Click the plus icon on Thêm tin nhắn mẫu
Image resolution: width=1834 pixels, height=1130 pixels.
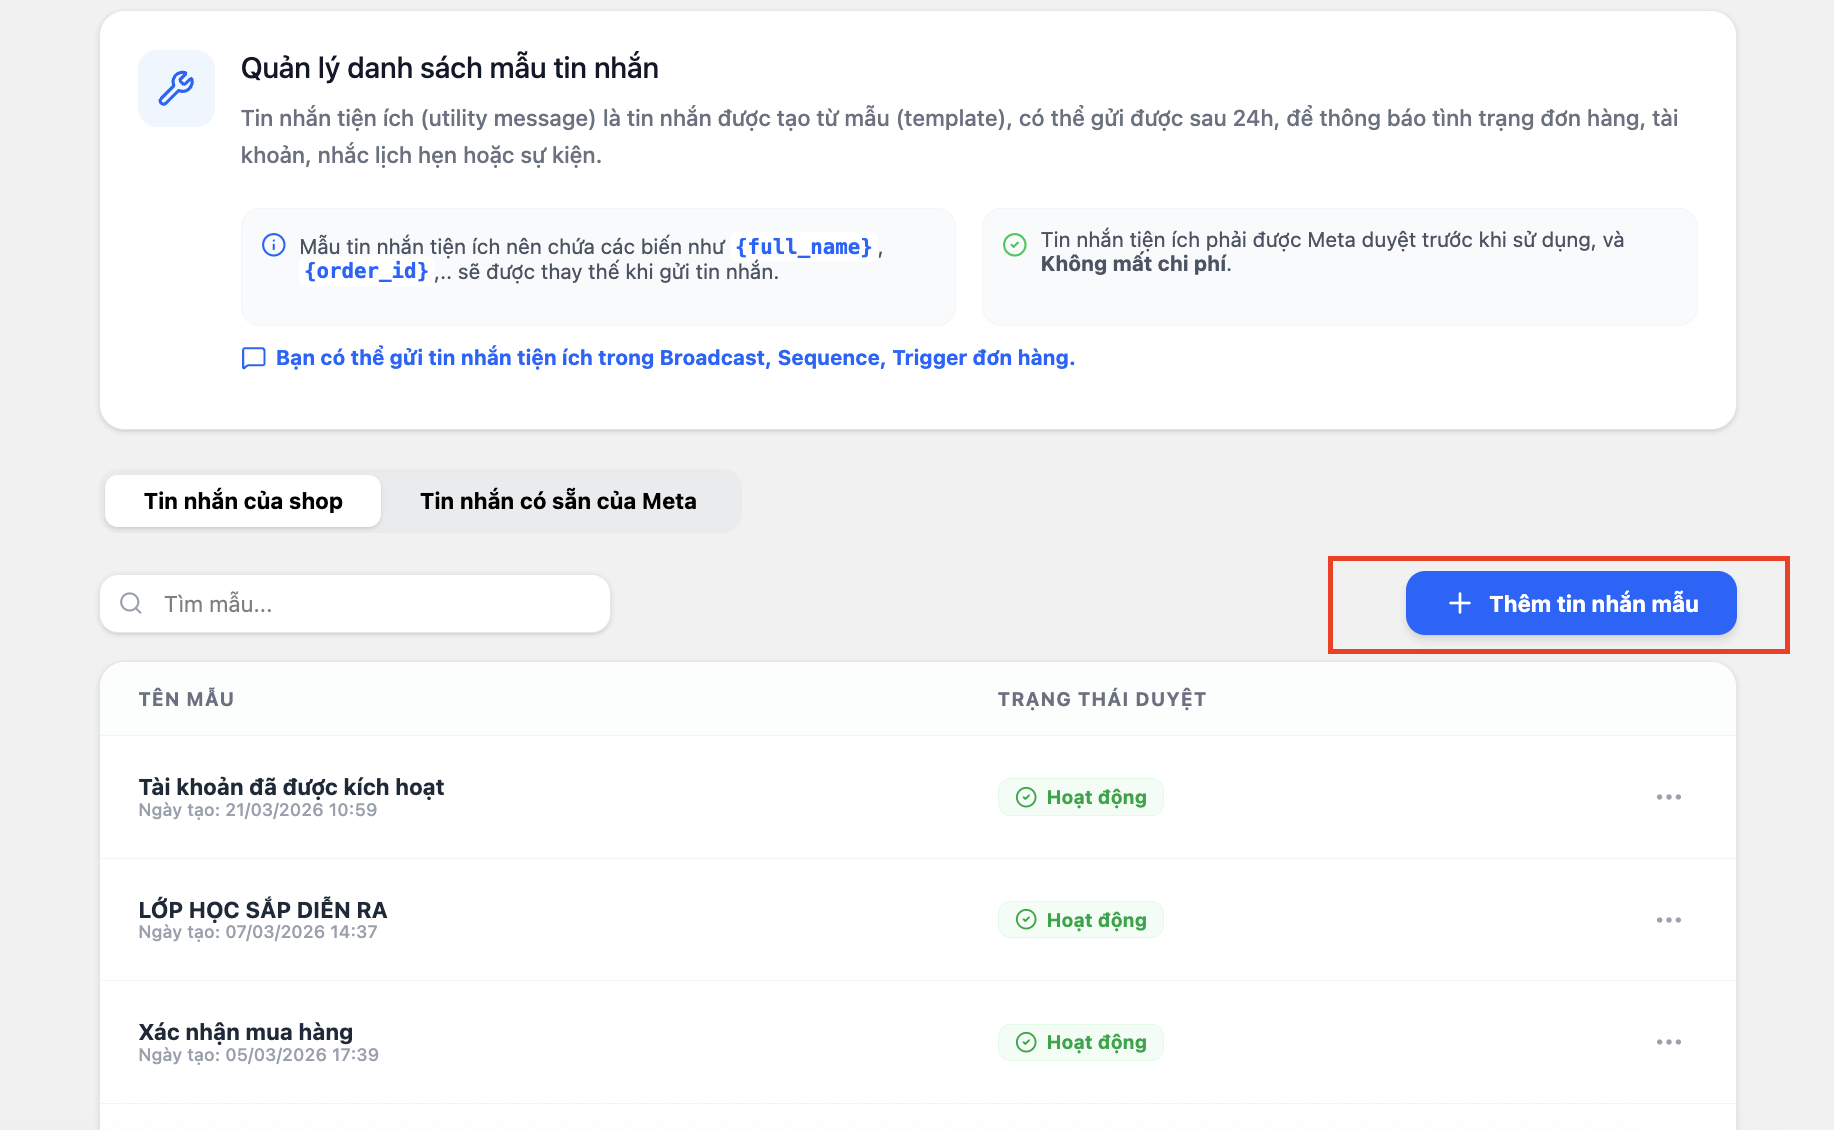pos(1459,603)
